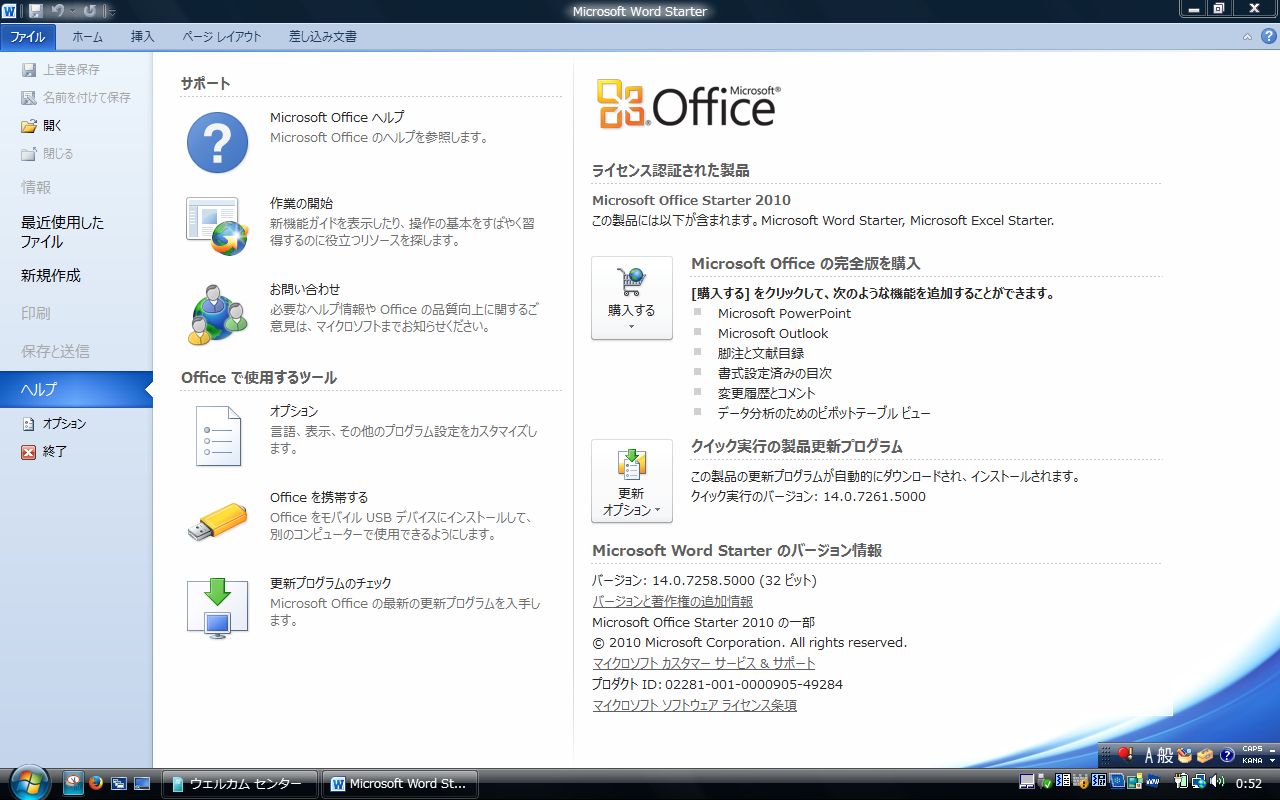
Task: Click 名前を付けて保存 in the File menu
Action: (75, 98)
